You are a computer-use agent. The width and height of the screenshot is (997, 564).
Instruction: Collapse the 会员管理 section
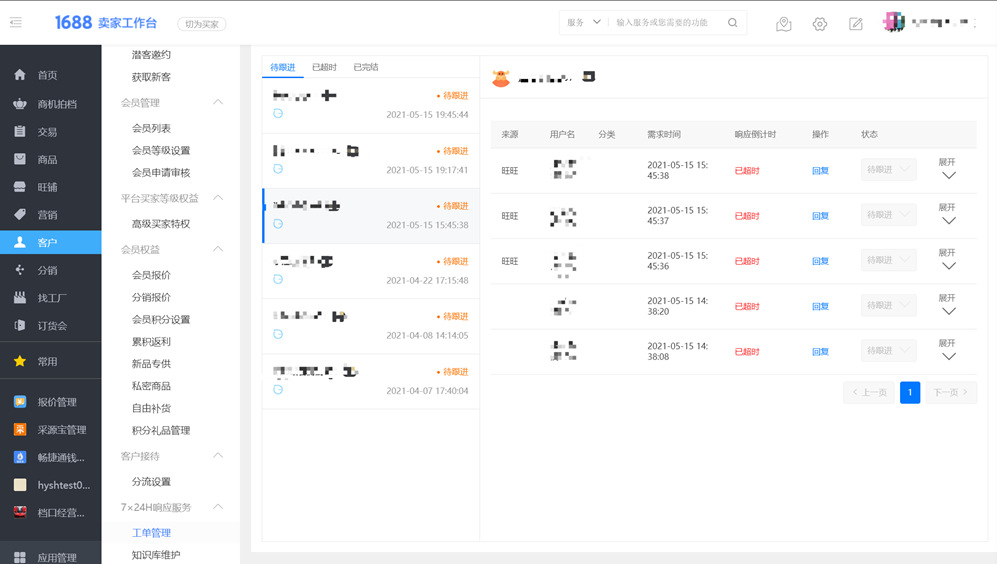(x=217, y=103)
